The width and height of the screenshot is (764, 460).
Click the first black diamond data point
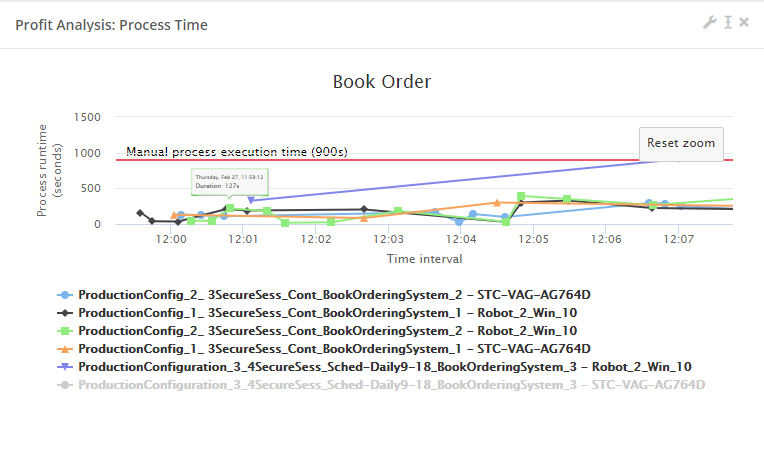(140, 213)
